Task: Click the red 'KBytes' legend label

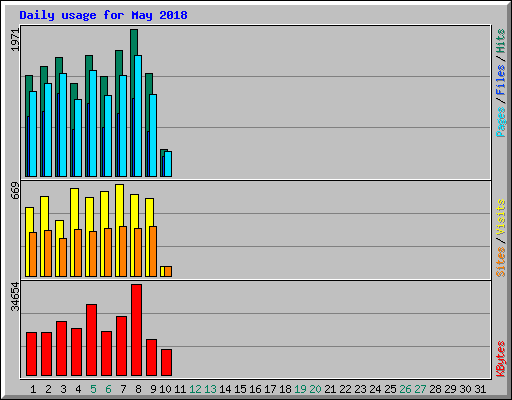Action: pos(500,359)
